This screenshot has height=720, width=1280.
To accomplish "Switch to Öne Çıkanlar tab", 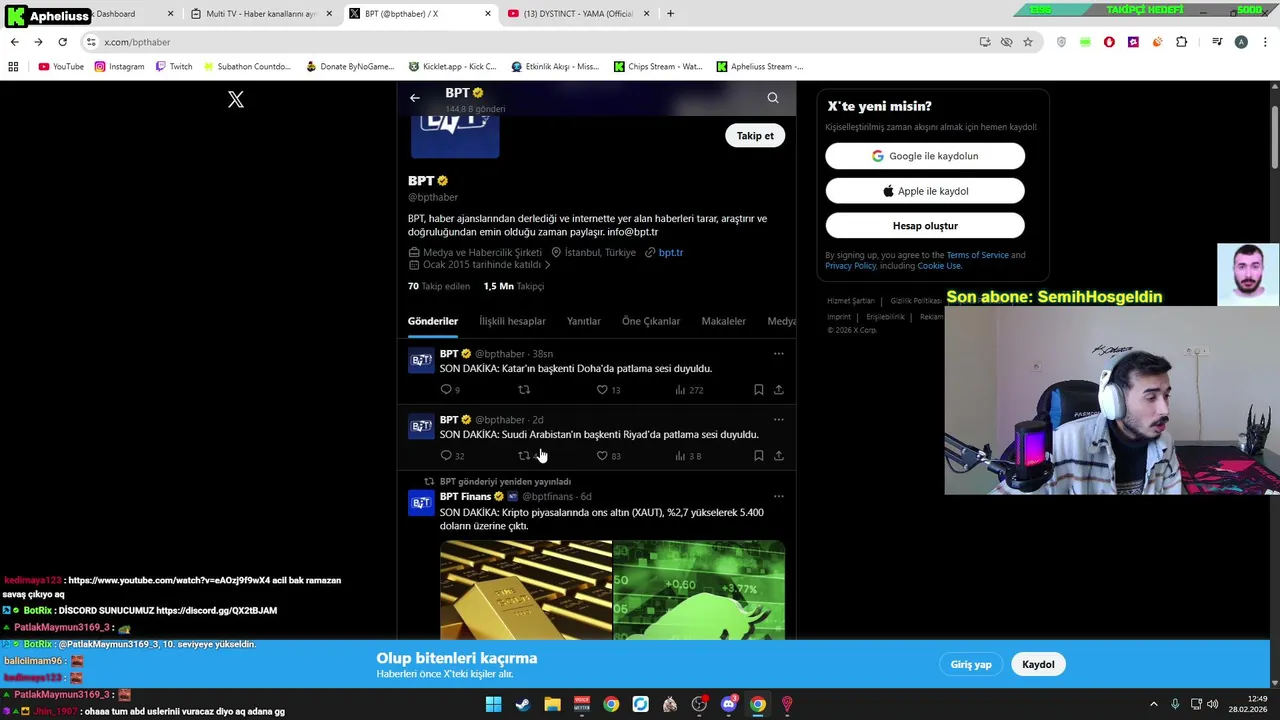I will tap(651, 321).
